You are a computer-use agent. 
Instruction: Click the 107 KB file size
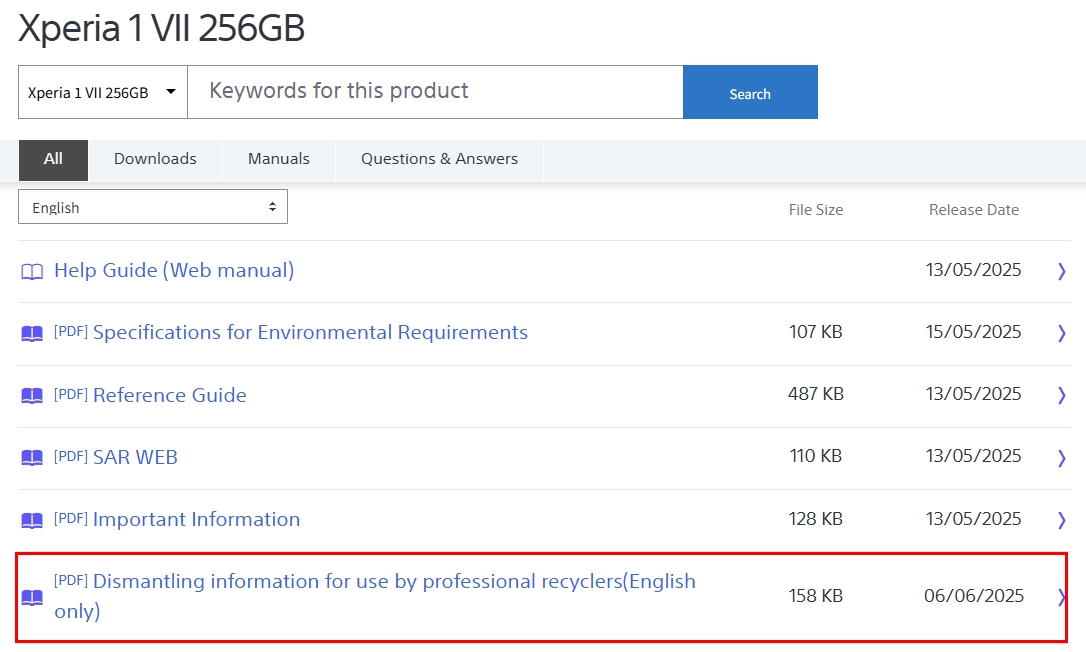[x=816, y=332]
